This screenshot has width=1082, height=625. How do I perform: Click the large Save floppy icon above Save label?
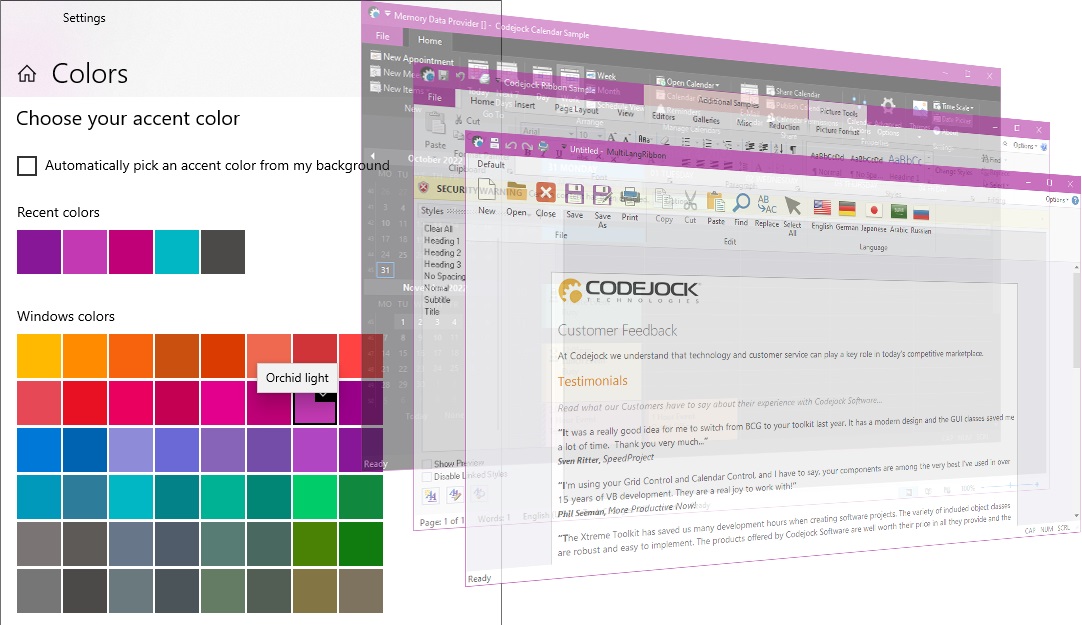(574, 194)
